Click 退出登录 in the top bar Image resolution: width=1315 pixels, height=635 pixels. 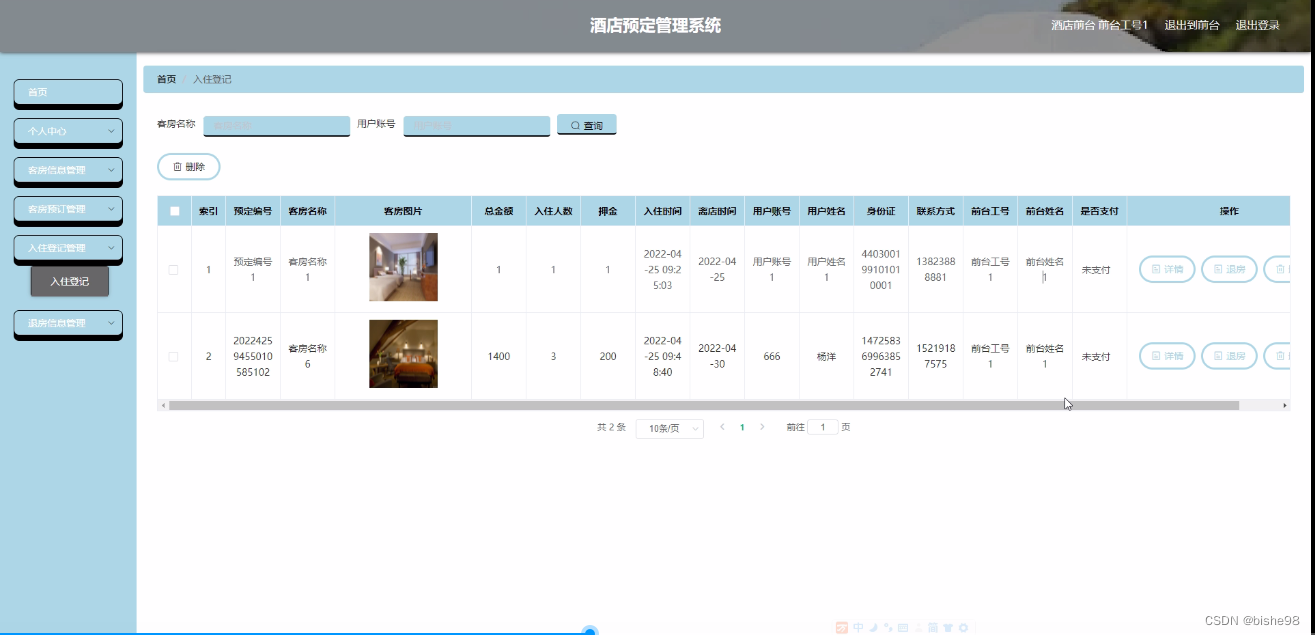pyautogui.click(x=1257, y=24)
